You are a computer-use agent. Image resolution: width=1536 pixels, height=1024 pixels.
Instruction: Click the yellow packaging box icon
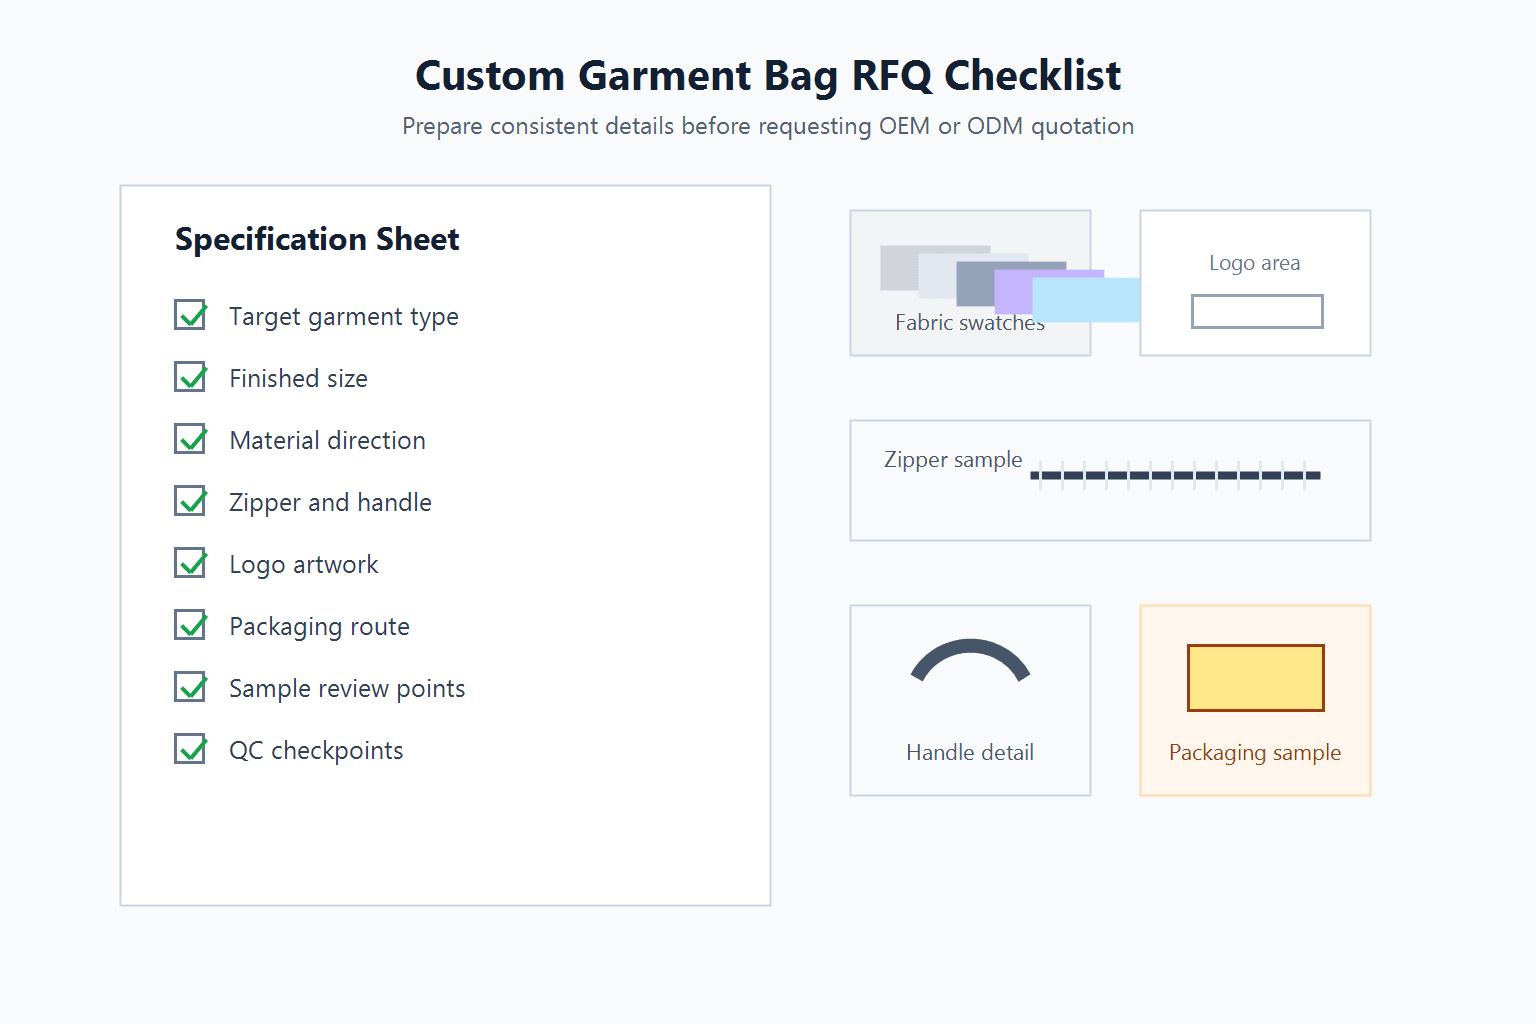pos(1256,678)
